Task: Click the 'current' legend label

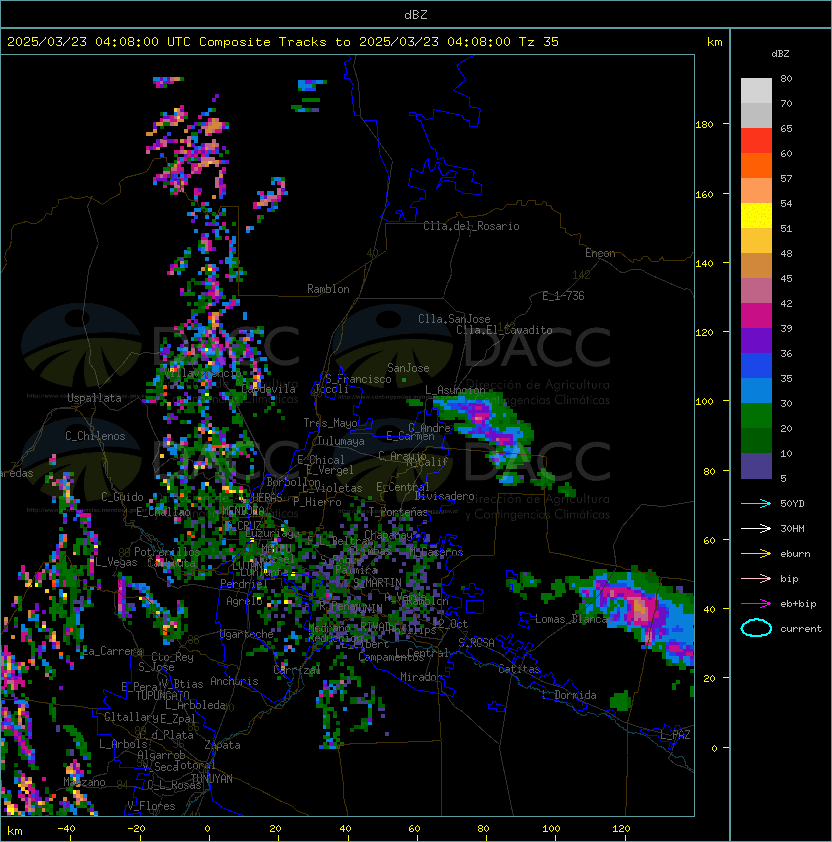Action: tap(801, 629)
